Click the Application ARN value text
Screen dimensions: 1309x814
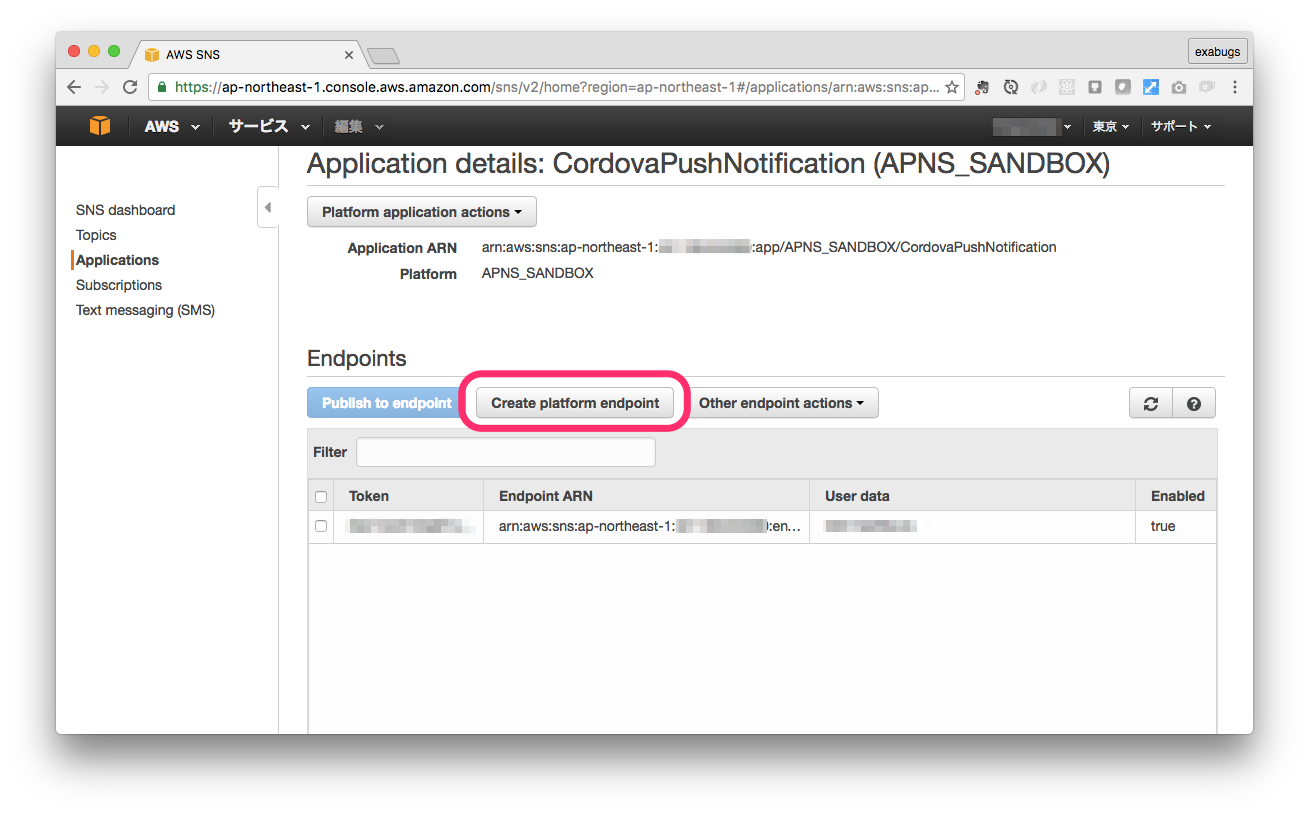[x=769, y=247]
